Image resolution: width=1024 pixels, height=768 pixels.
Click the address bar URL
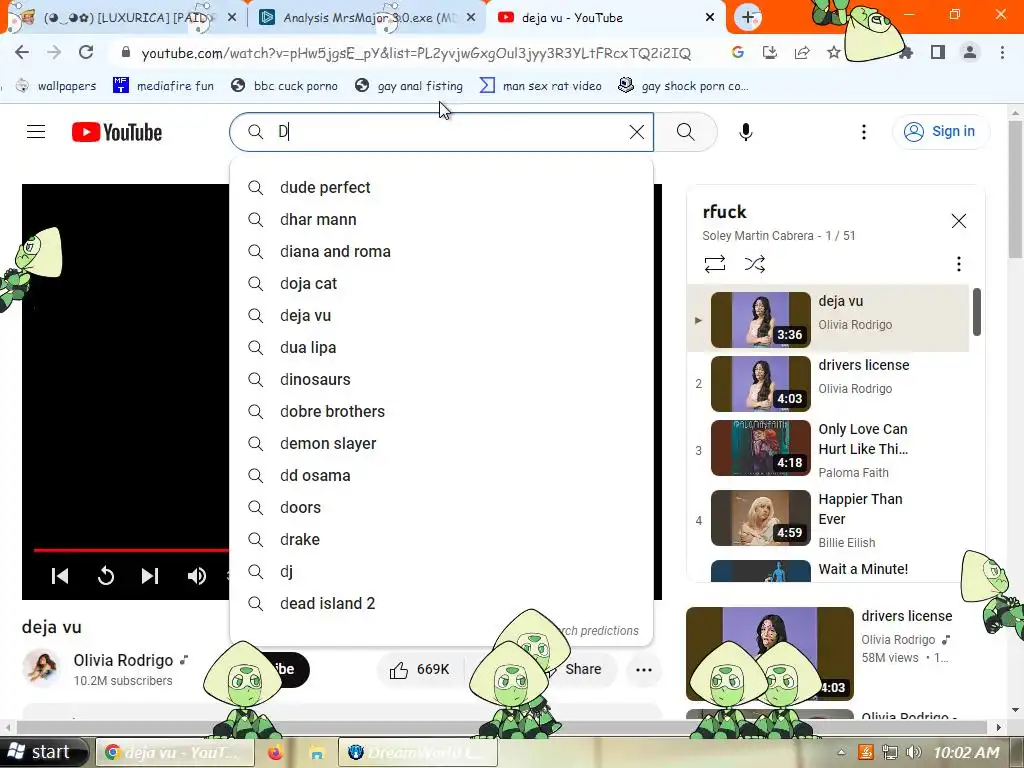point(416,53)
